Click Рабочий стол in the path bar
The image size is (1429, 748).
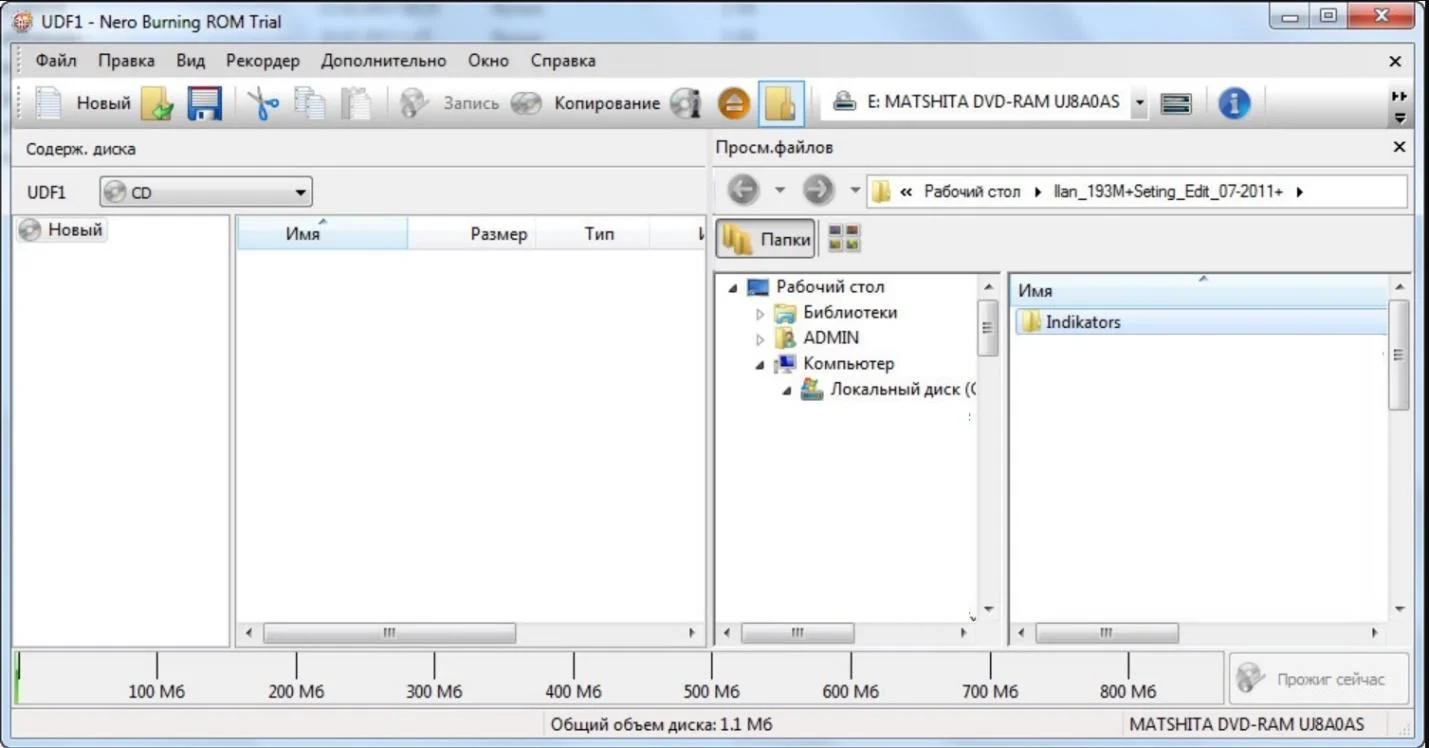coord(972,191)
